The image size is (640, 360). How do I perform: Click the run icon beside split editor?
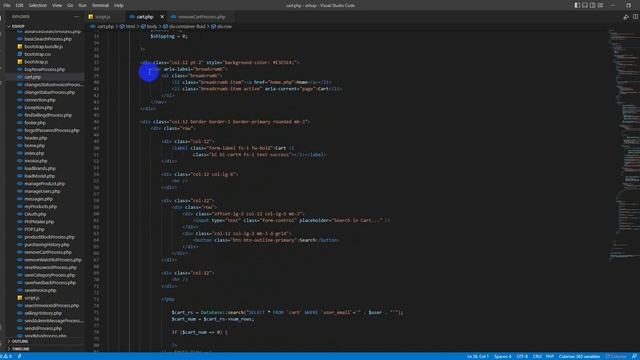(x=626, y=17)
